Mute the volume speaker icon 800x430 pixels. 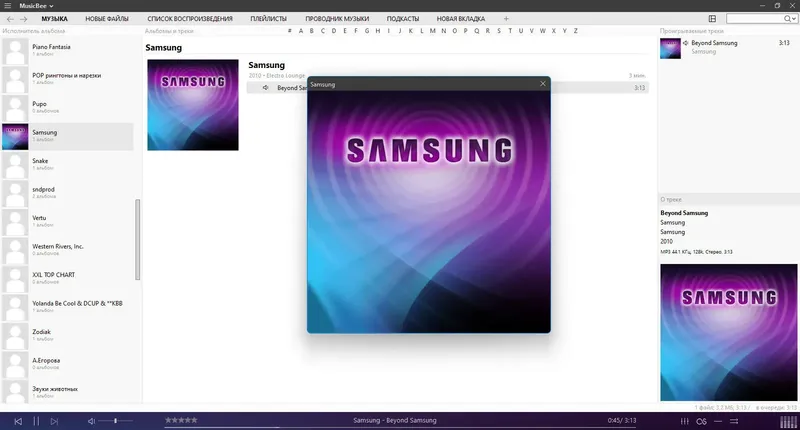point(92,421)
